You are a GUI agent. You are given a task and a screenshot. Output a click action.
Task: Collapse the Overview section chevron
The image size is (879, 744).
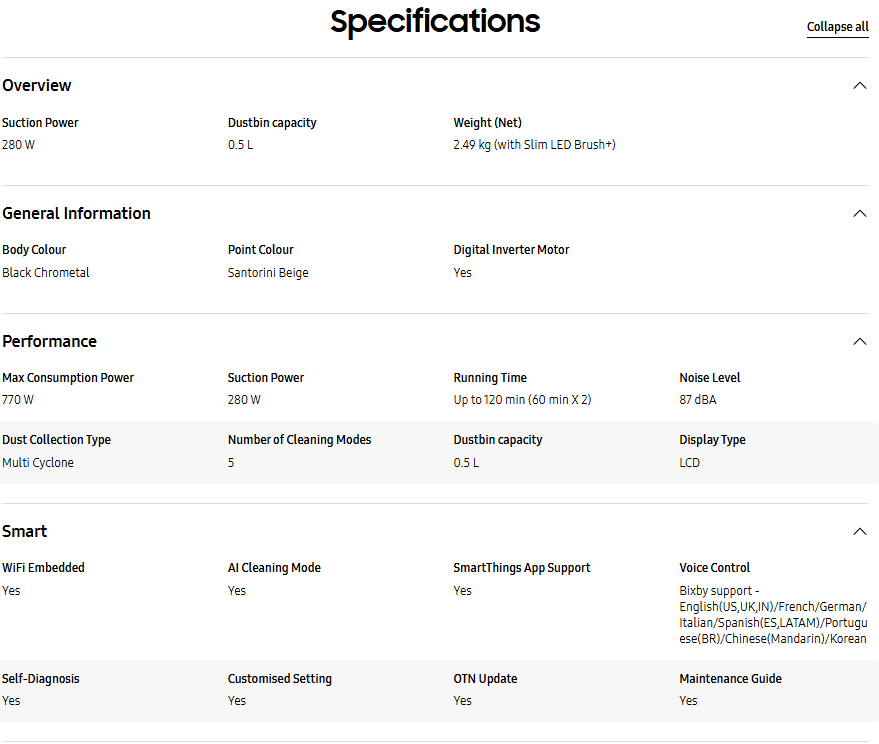pos(859,86)
